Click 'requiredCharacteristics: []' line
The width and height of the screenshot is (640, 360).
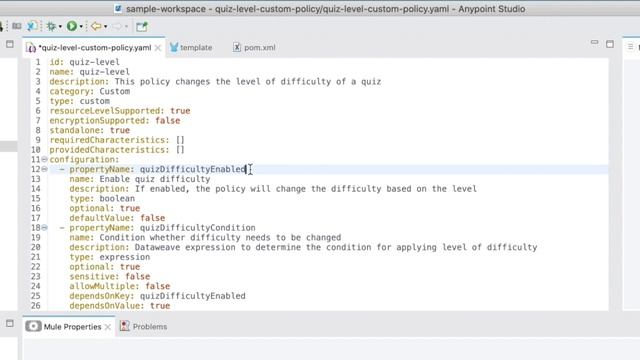[117, 140]
